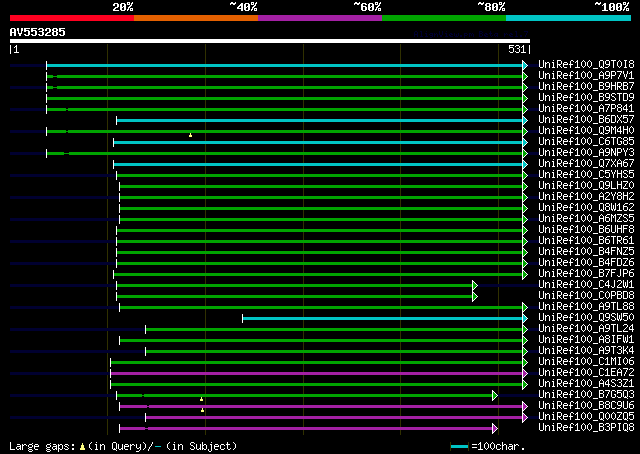640x454 pixels.
Task: Select the UniRef100_A9TL24 label
Action: (586, 329)
